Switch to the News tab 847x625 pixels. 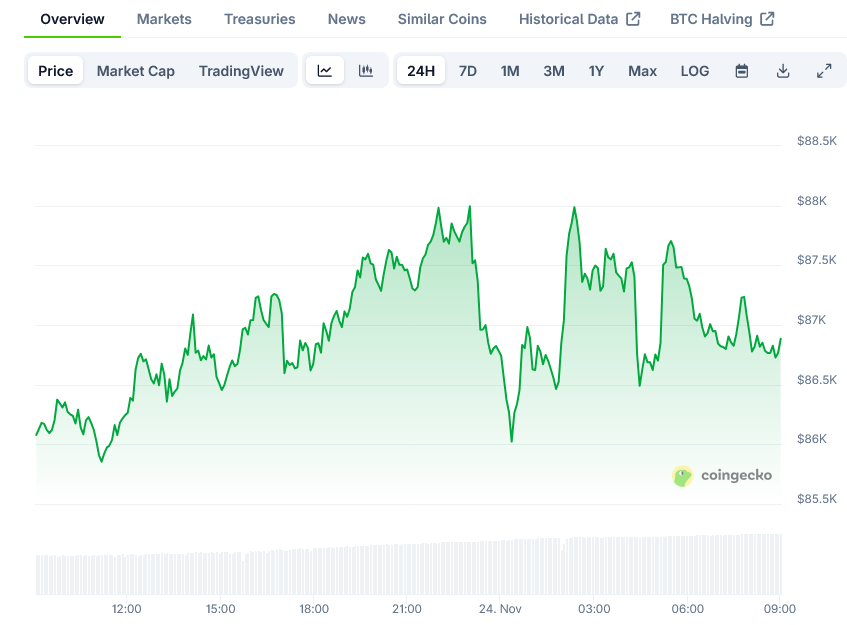[x=346, y=18]
